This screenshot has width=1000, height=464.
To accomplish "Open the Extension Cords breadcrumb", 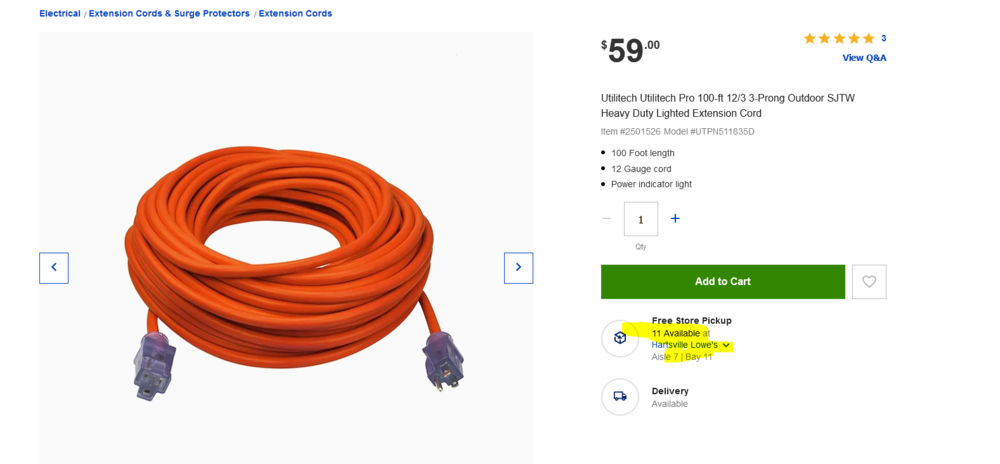I will pyautogui.click(x=295, y=13).
